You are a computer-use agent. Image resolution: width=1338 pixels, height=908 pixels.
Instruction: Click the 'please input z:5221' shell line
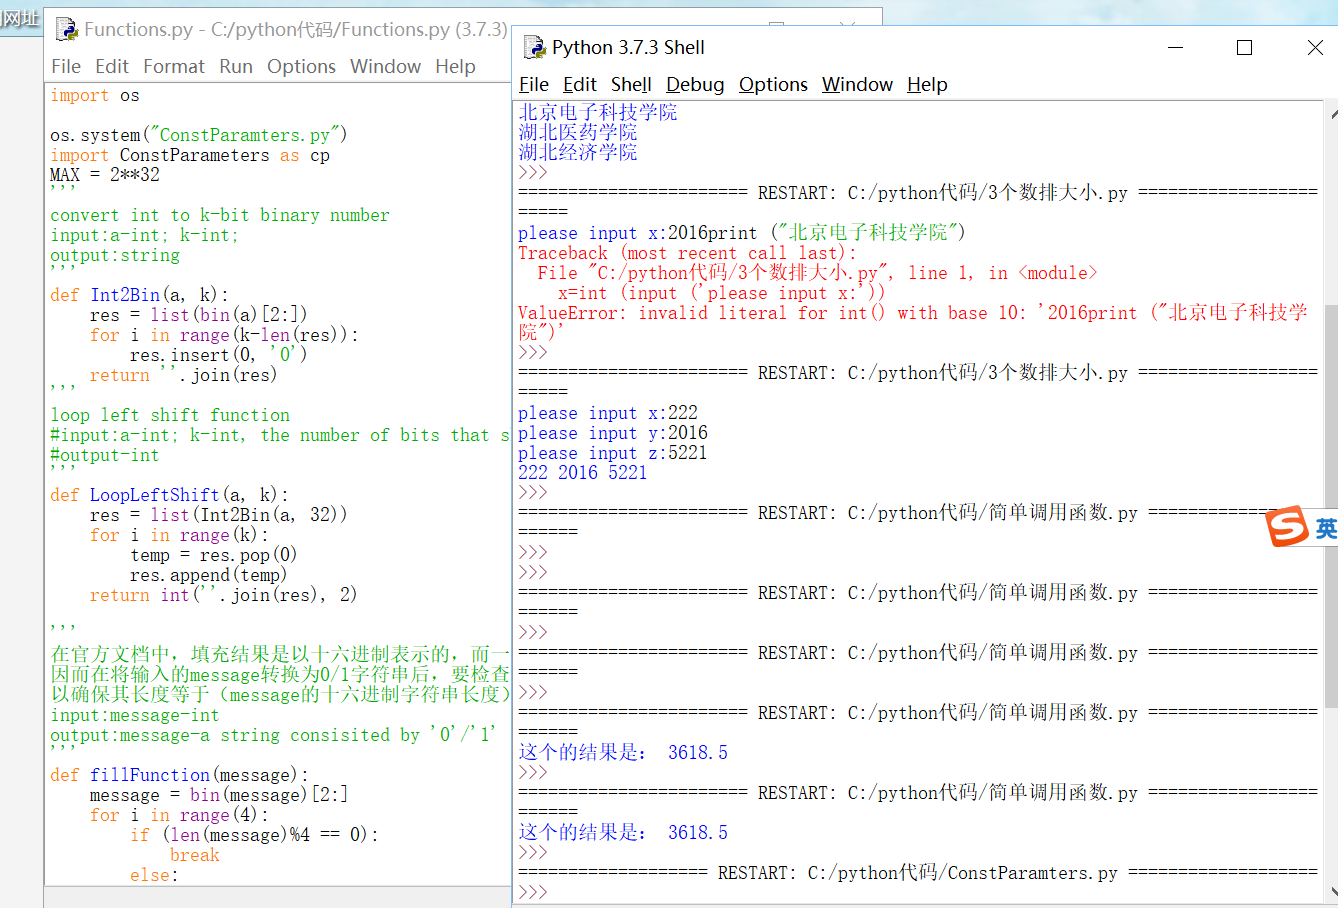[613, 453]
